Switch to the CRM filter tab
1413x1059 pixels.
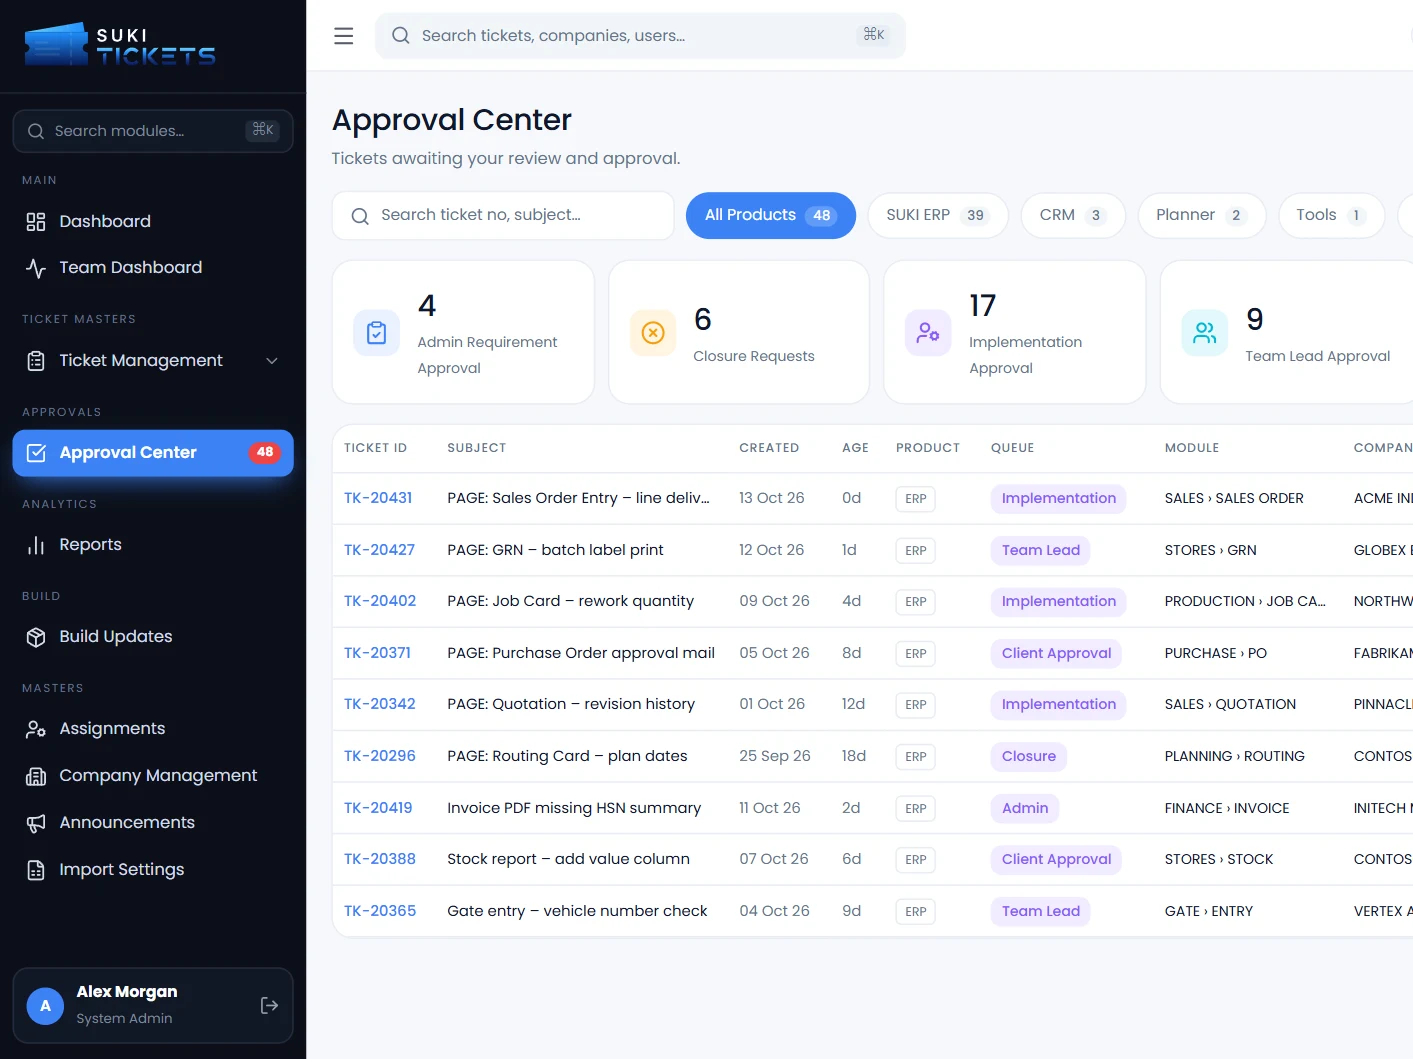click(x=1073, y=215)
